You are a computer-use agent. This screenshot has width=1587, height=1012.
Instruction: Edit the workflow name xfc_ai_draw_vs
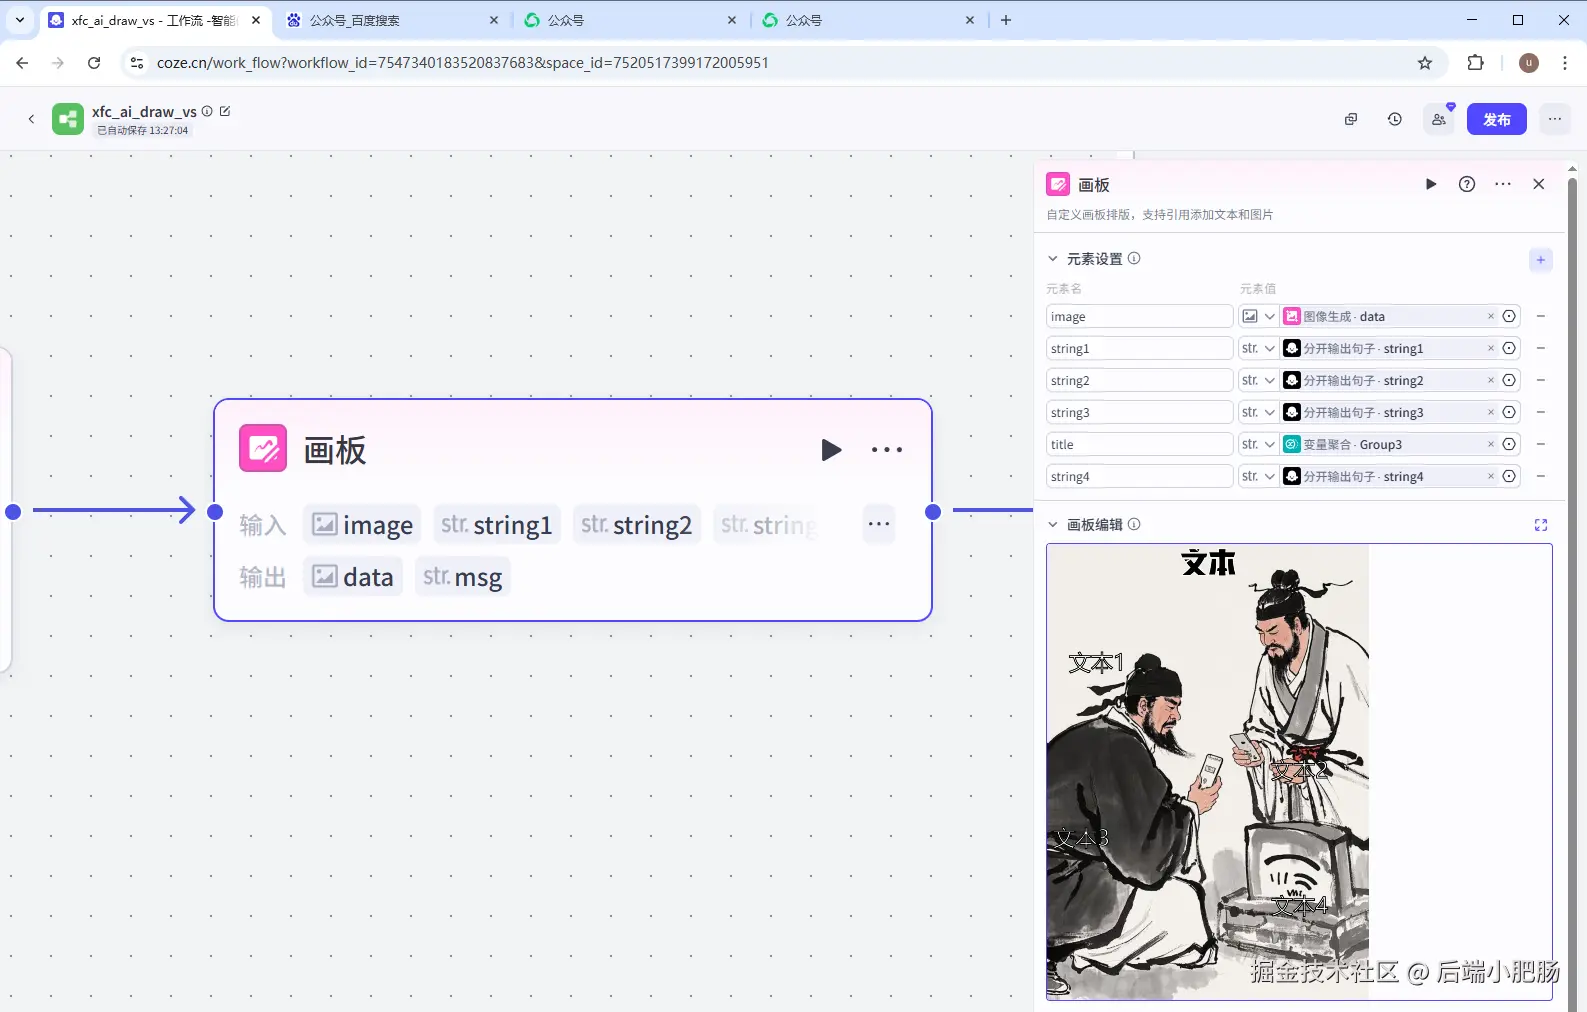click(225, 111)
